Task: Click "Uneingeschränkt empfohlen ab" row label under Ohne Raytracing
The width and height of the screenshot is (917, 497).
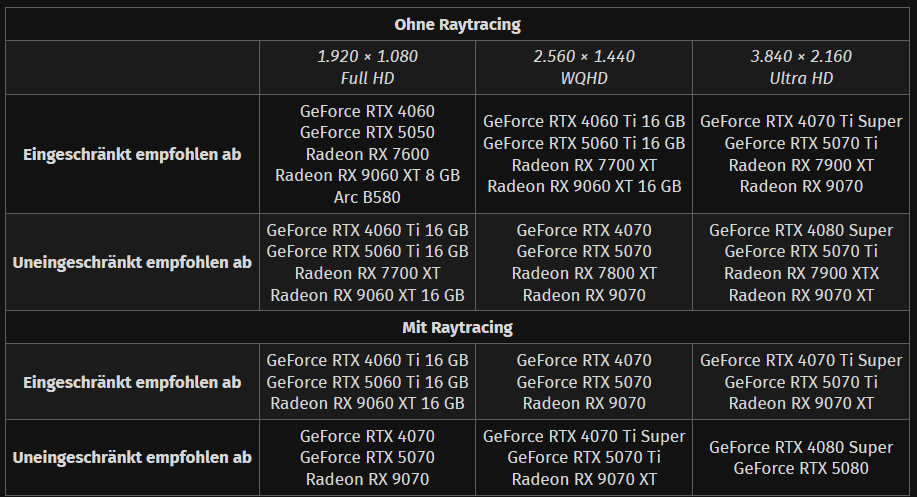Action: click(132, 263)
